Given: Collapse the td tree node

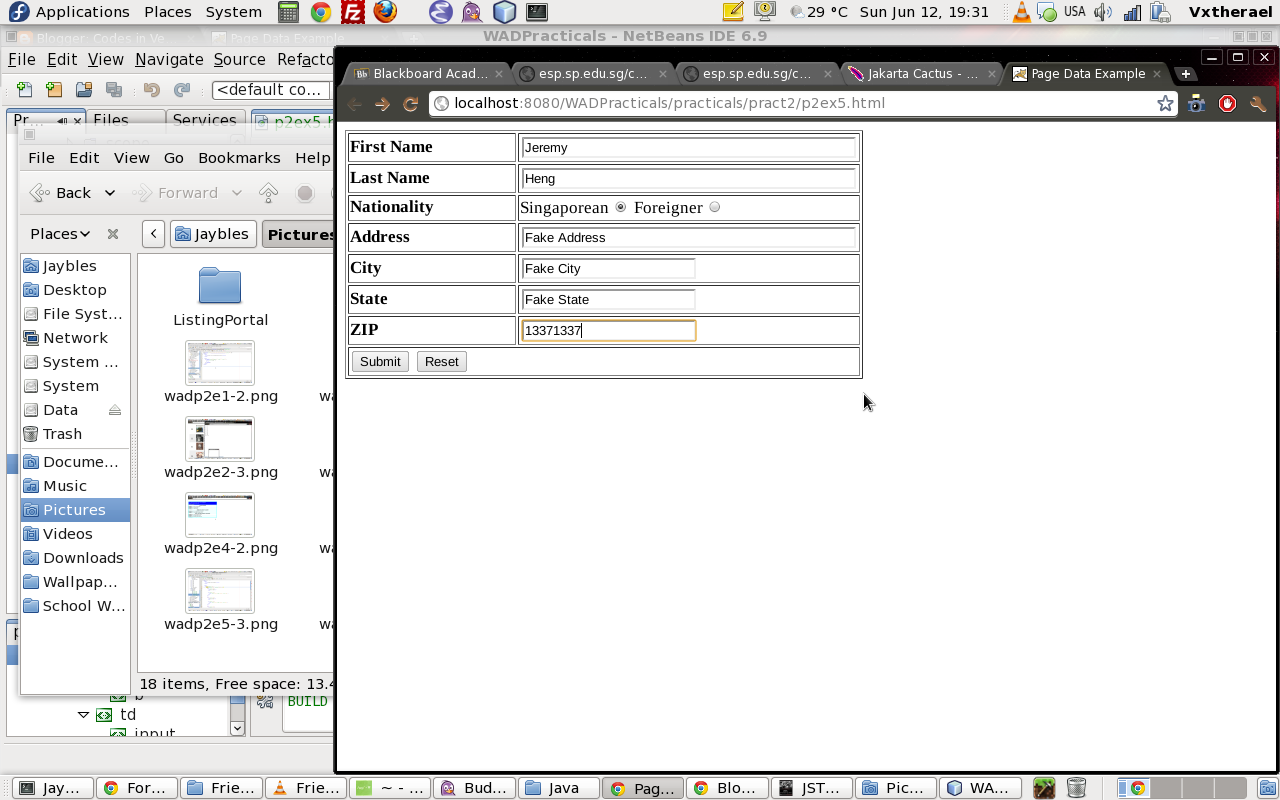Looking at the screenshot, I should point(84,715).
